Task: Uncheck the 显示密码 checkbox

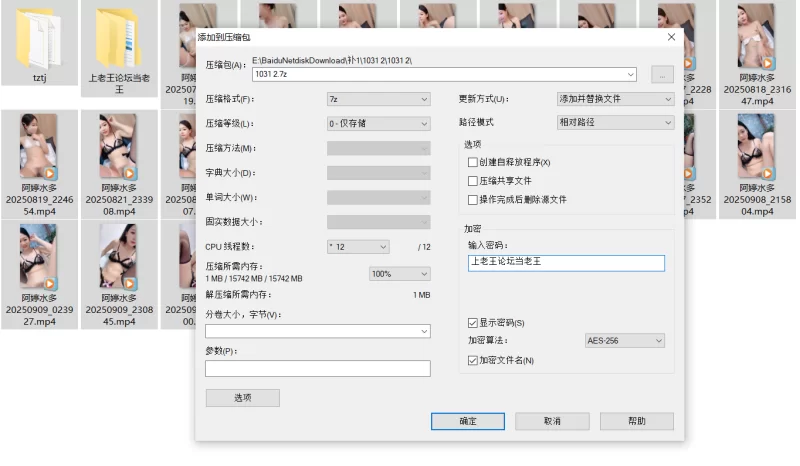Action: coord(473,323)
